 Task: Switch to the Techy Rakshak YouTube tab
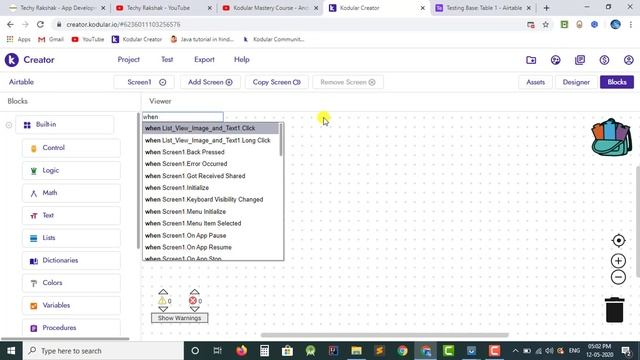tap(163, 8)
